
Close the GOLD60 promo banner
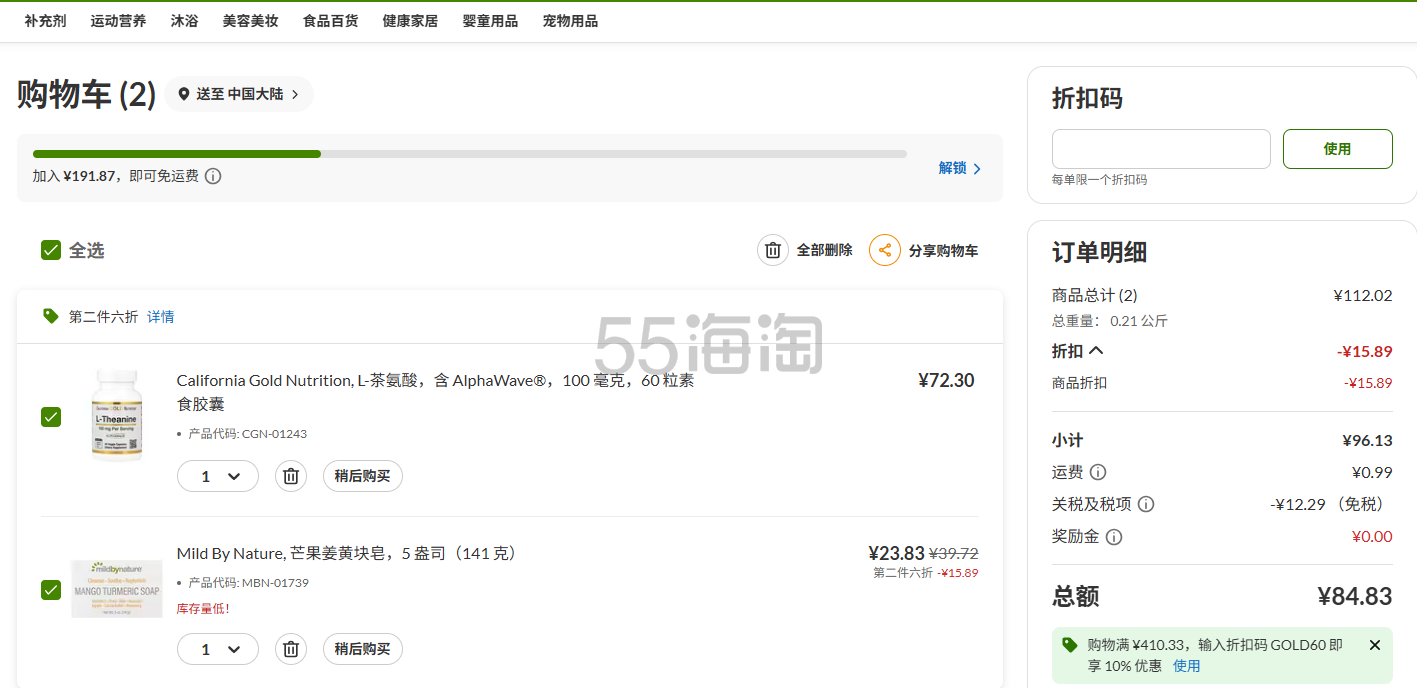[x=1374, y=645]
